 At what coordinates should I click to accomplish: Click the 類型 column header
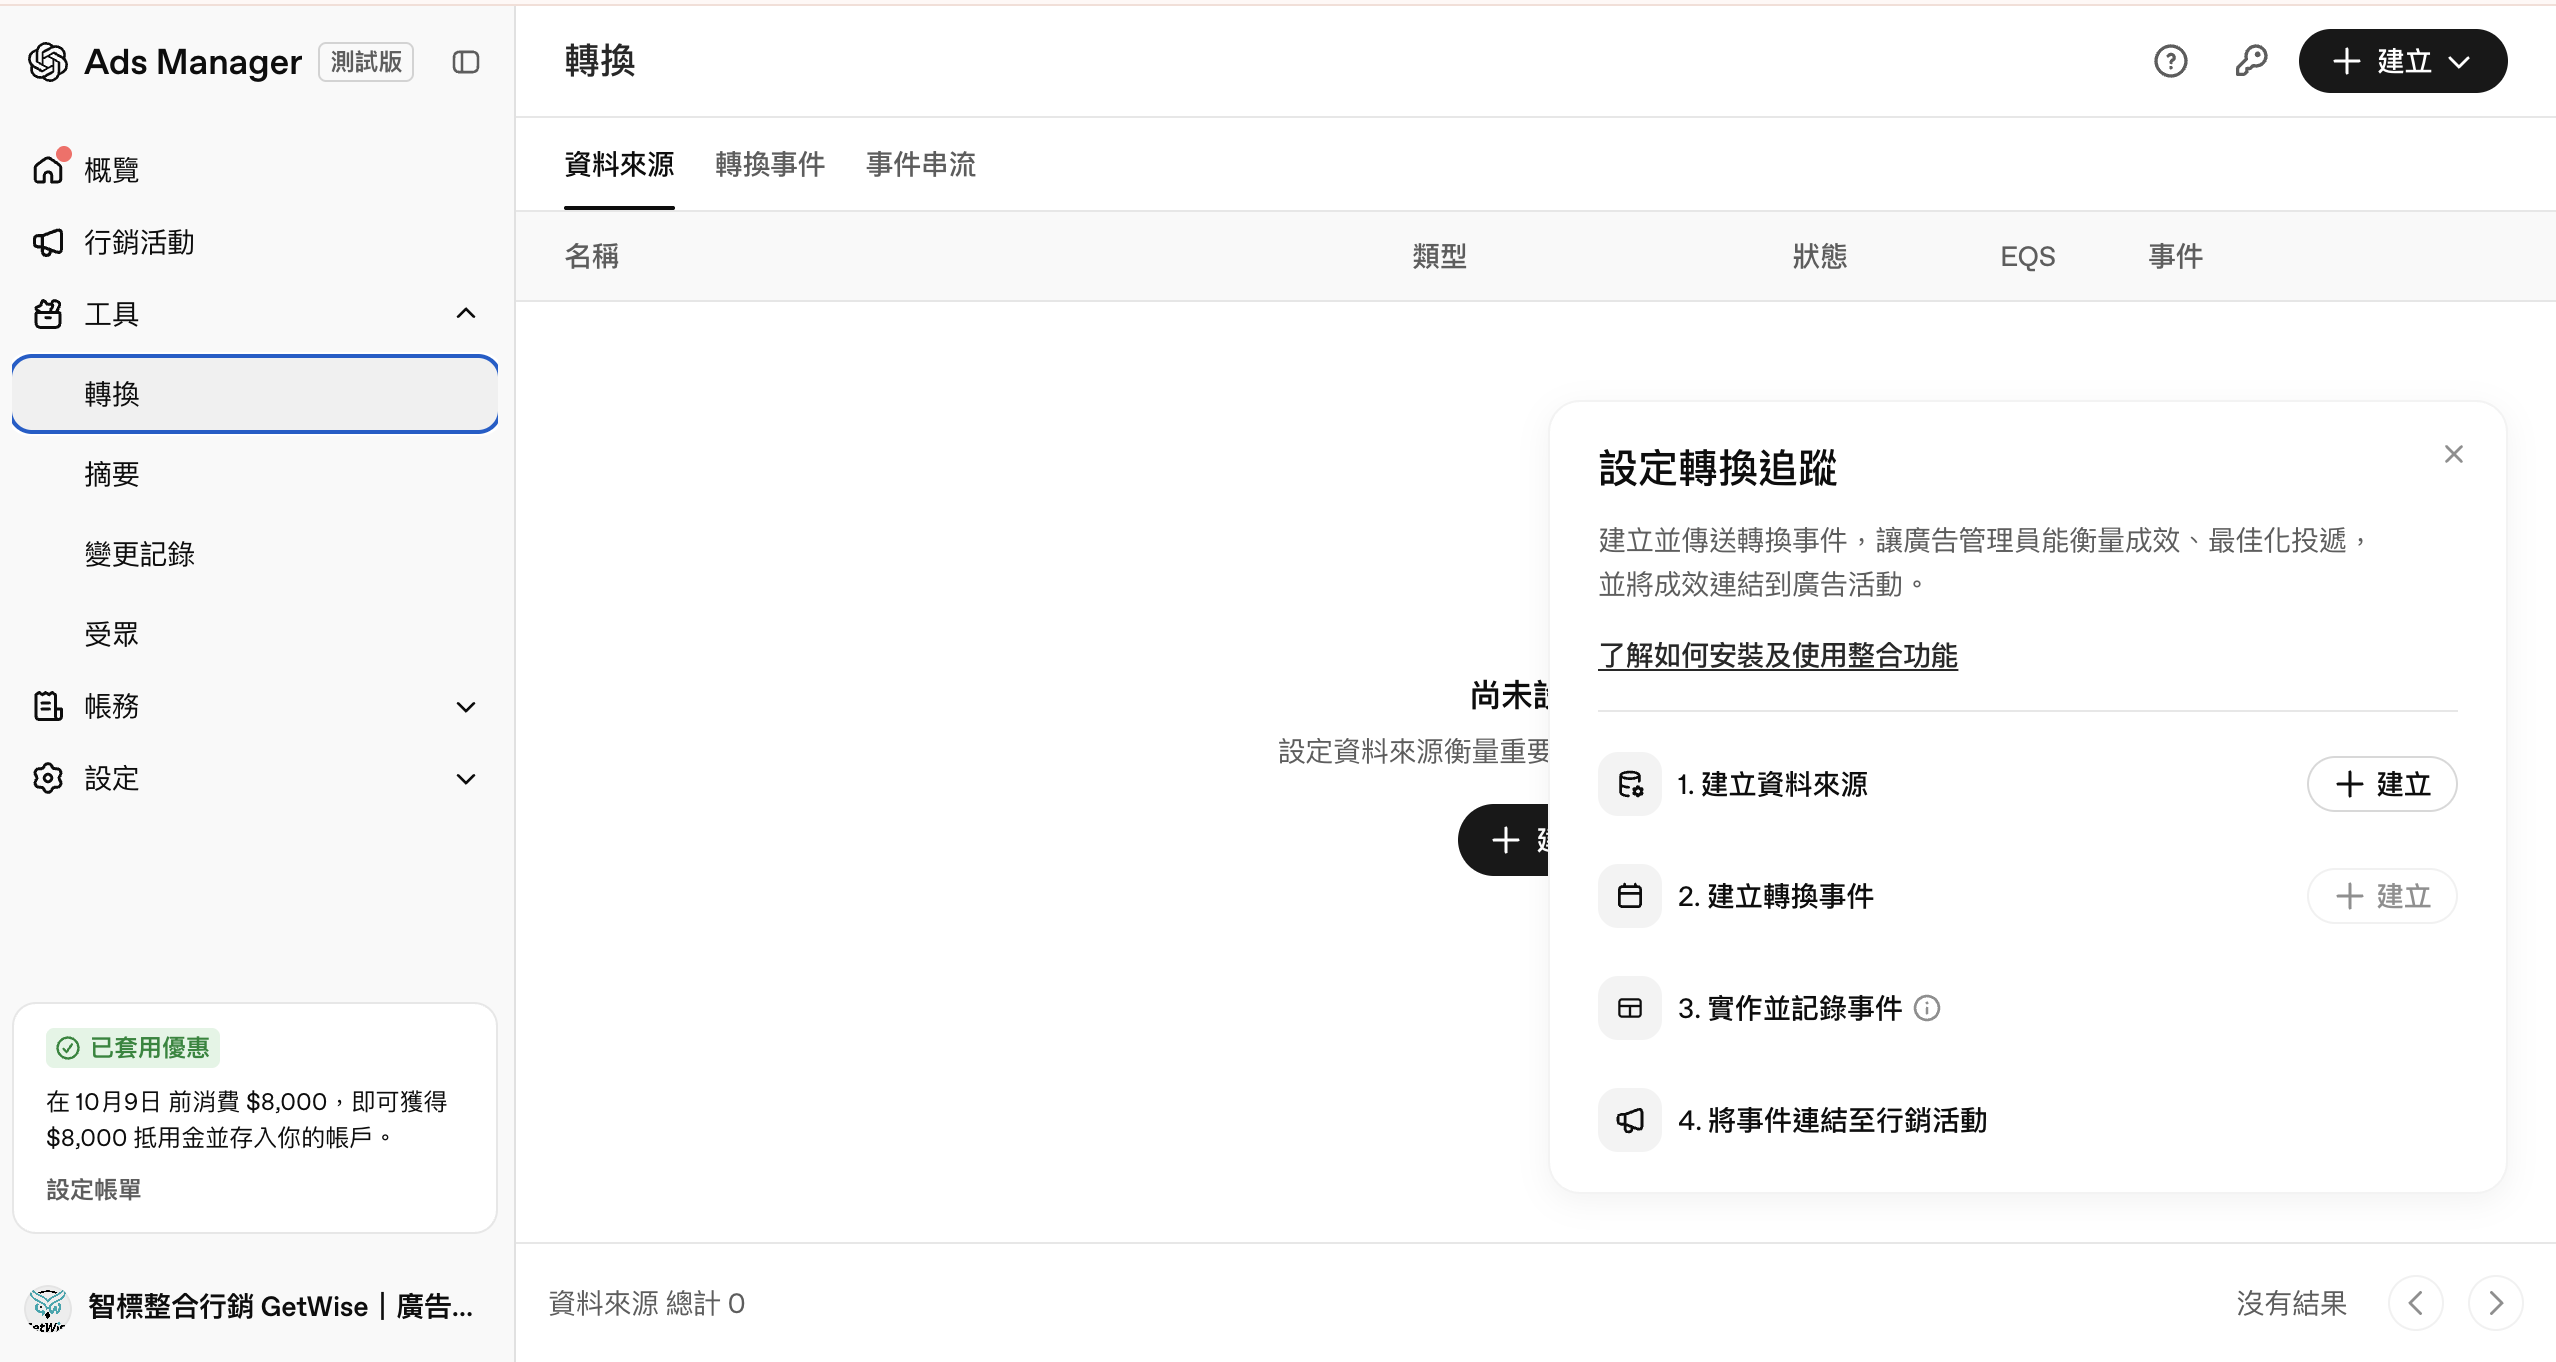(x=1440, y=256)
